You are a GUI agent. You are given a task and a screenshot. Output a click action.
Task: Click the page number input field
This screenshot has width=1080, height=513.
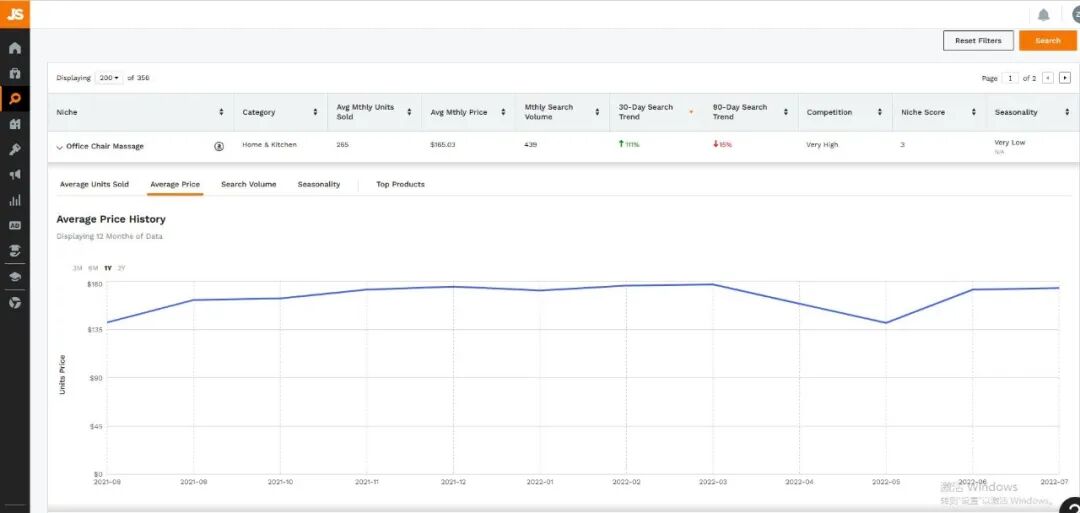pyautogui.click(x=1010, y=78)
